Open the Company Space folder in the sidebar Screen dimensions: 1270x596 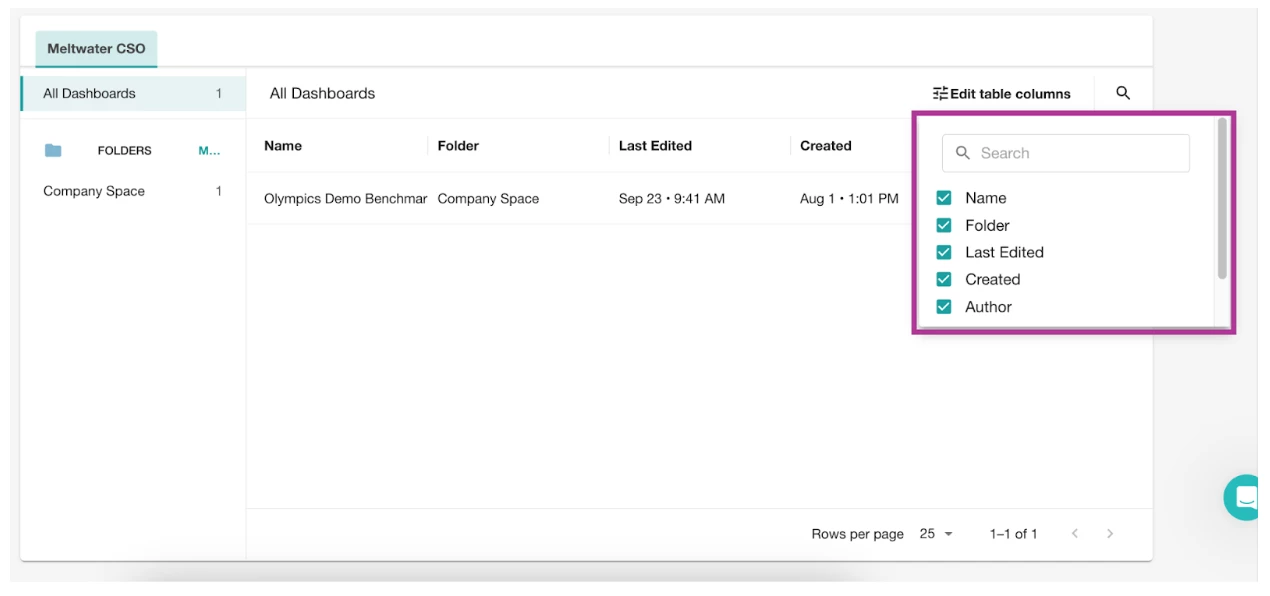click(94, 191)
